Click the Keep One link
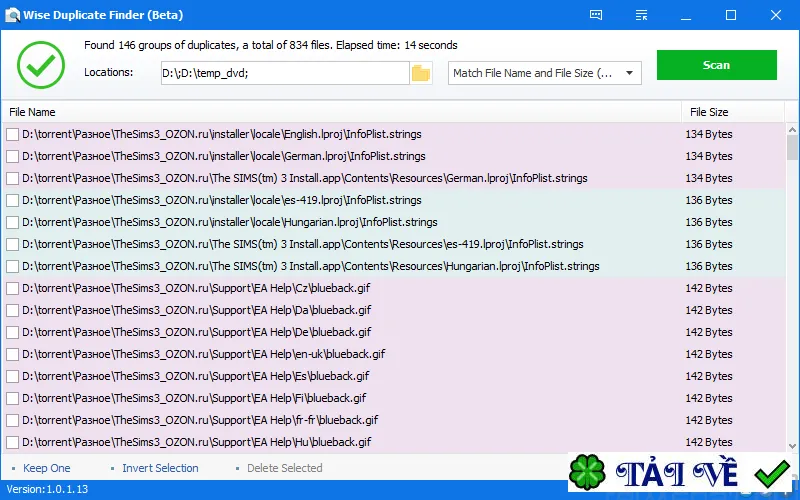Image resolution: width=800 pixels, height=500 pixels. (46, 468)
